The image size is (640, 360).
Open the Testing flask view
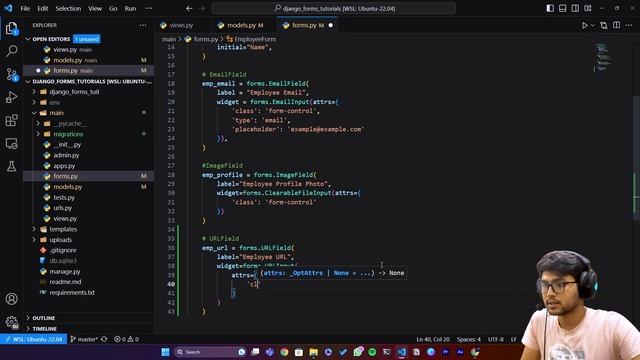[11, 166]
